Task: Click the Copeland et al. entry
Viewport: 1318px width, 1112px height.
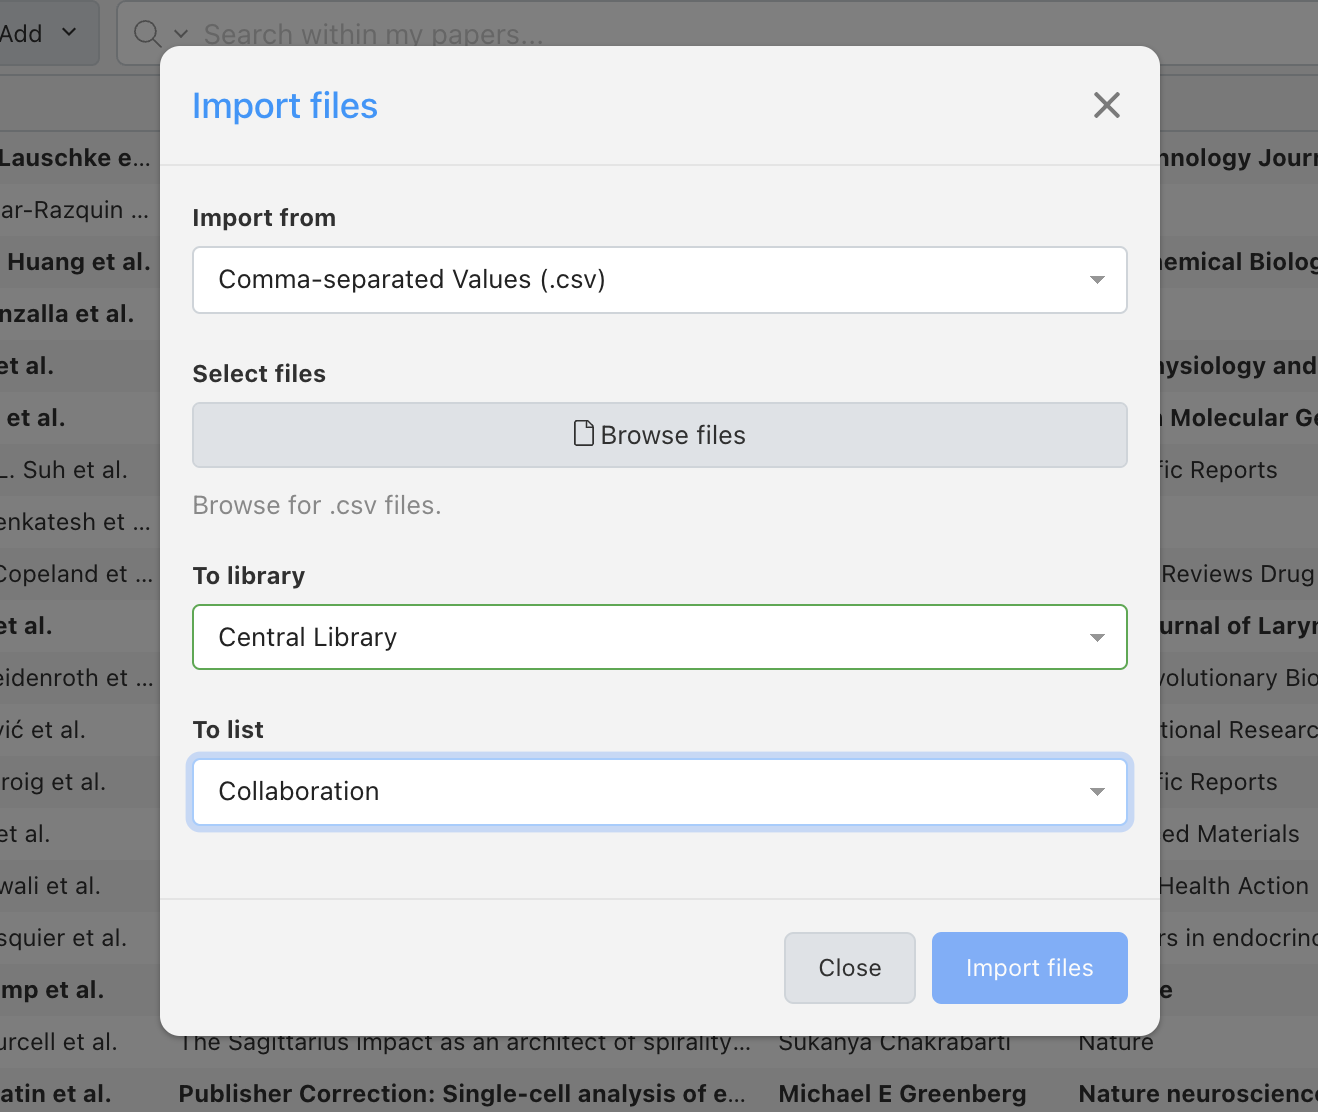Action: 76,574
